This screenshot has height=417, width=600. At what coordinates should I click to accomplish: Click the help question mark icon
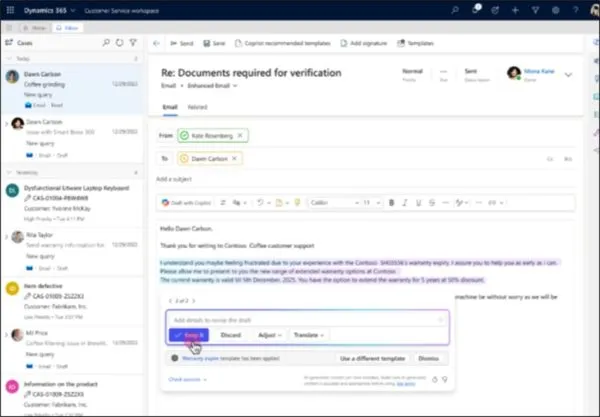[576, 10]
